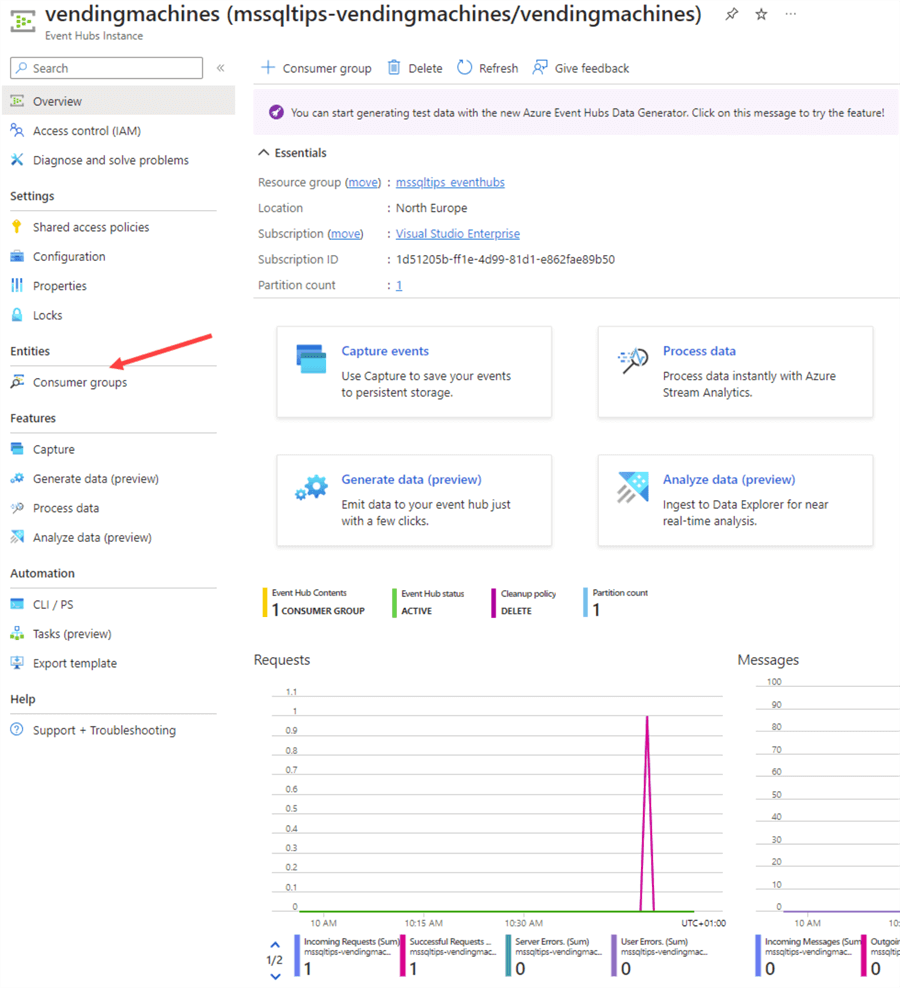
Task: Open Diagnose and solve problems
Action: click(111, 160)
